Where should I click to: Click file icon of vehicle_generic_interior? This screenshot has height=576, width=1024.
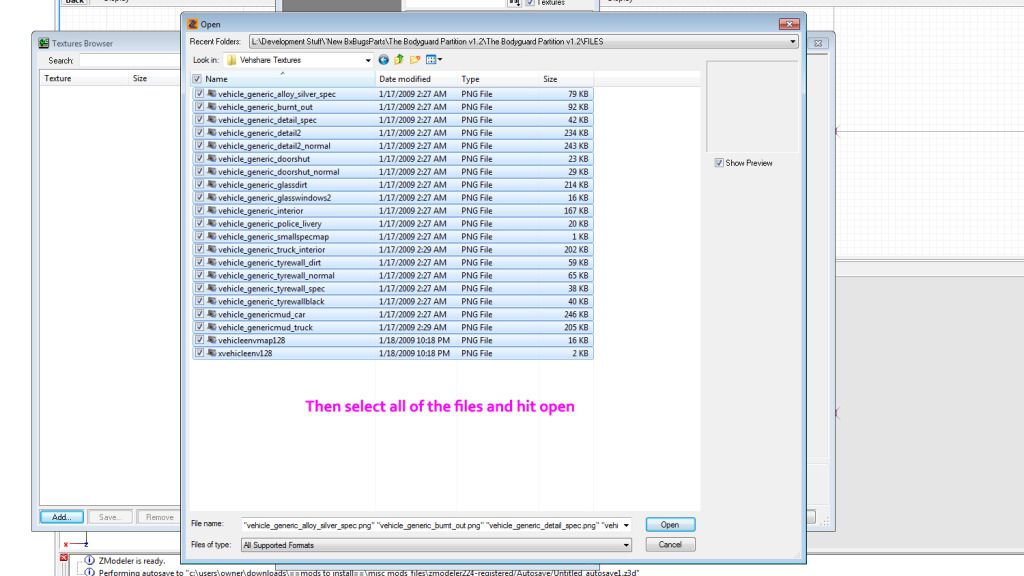coord(212,210)
